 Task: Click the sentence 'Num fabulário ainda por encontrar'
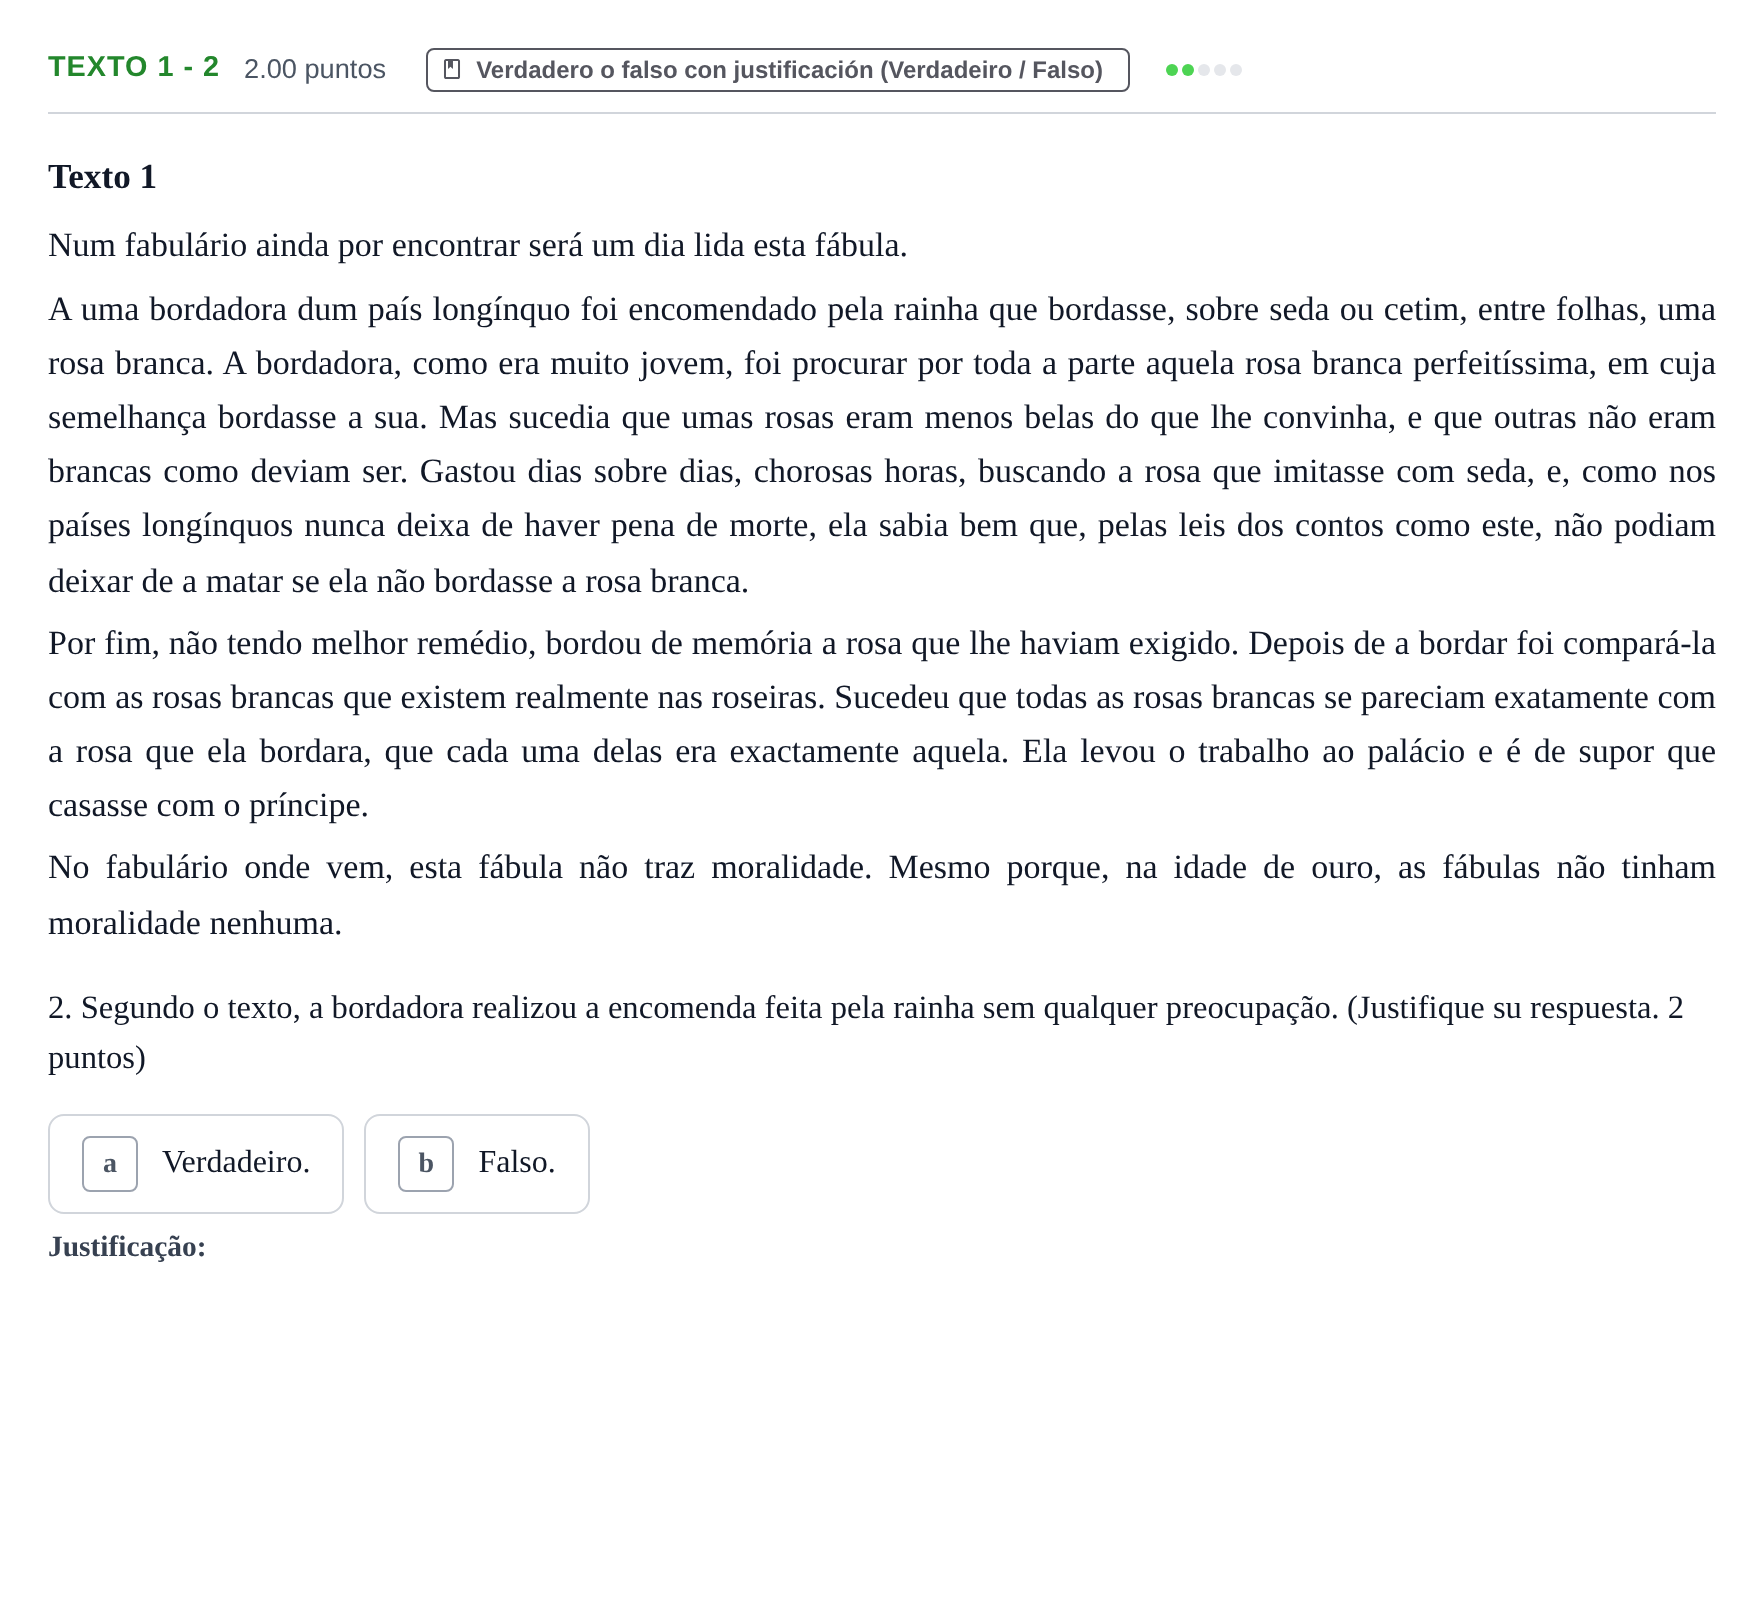(x=478, y=245)
